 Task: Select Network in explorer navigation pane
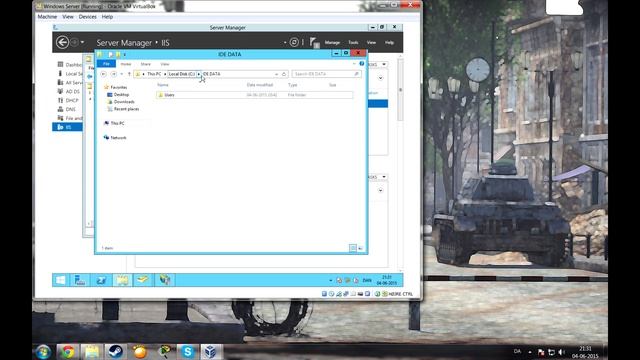[115, 138]
